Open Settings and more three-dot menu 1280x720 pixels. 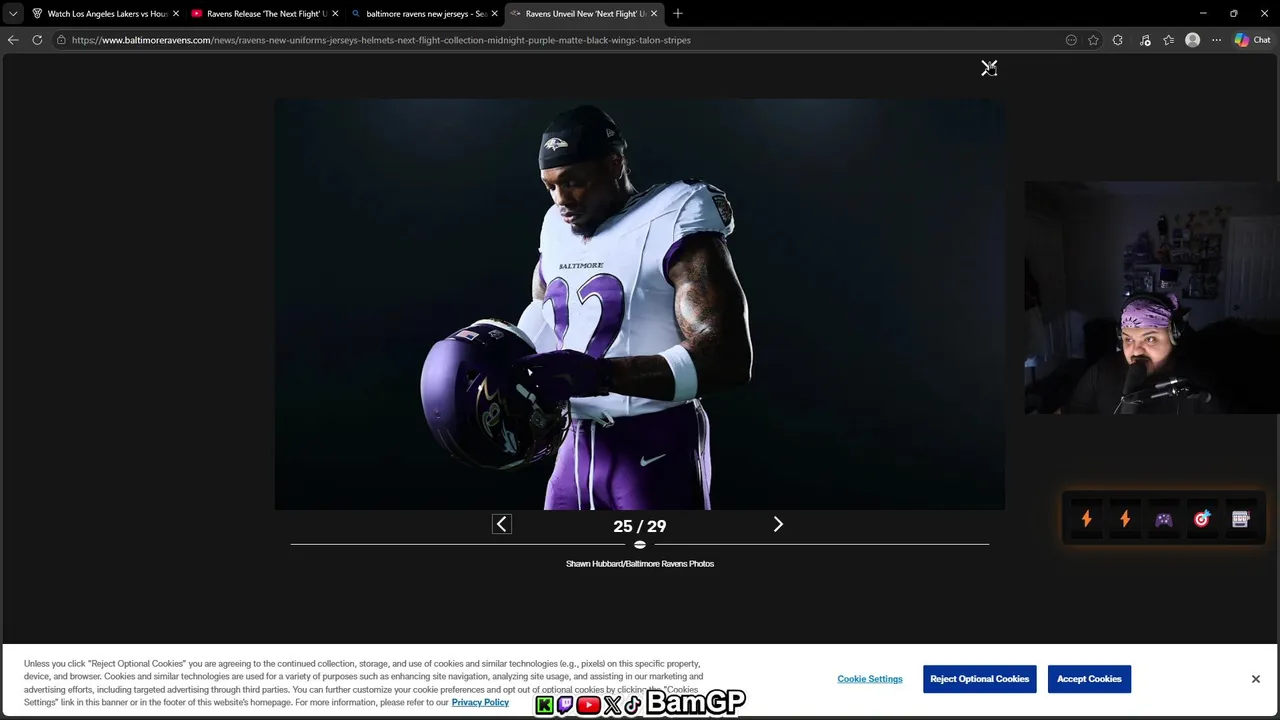coord(1216,40)
